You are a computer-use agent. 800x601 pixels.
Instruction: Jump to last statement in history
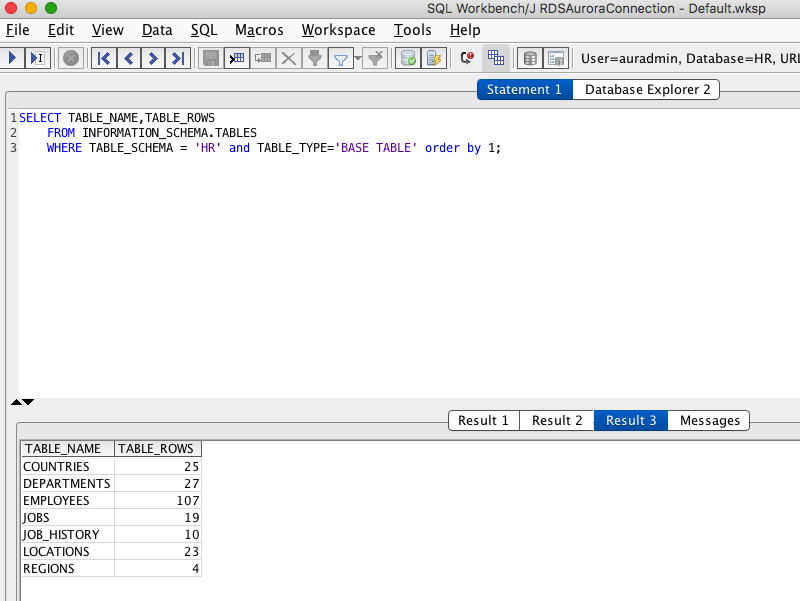(178, 58)
